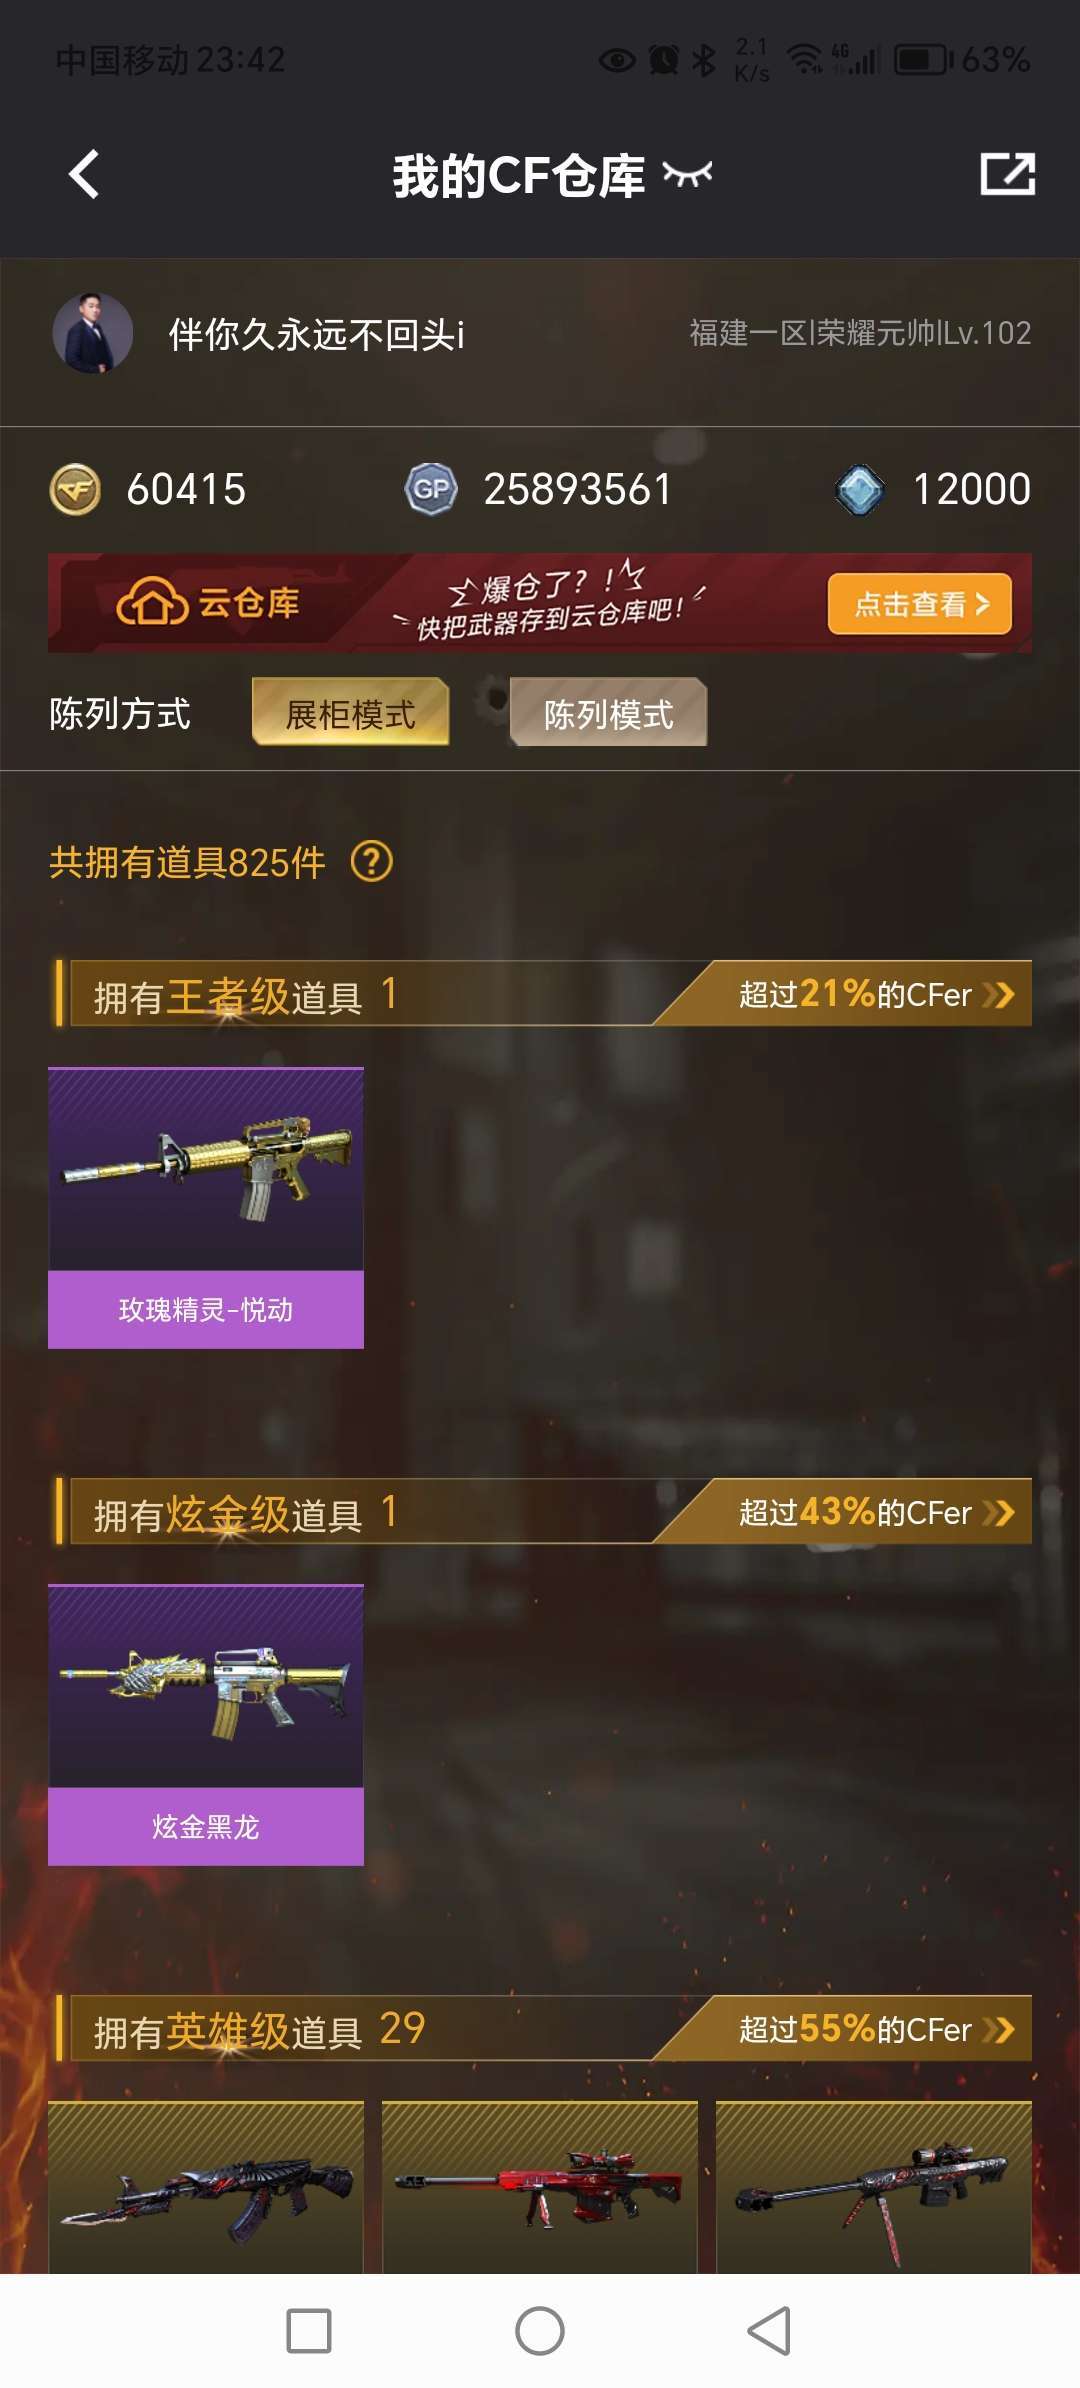
Task: Tap the Android home circle button
Action: [540, 2331]
